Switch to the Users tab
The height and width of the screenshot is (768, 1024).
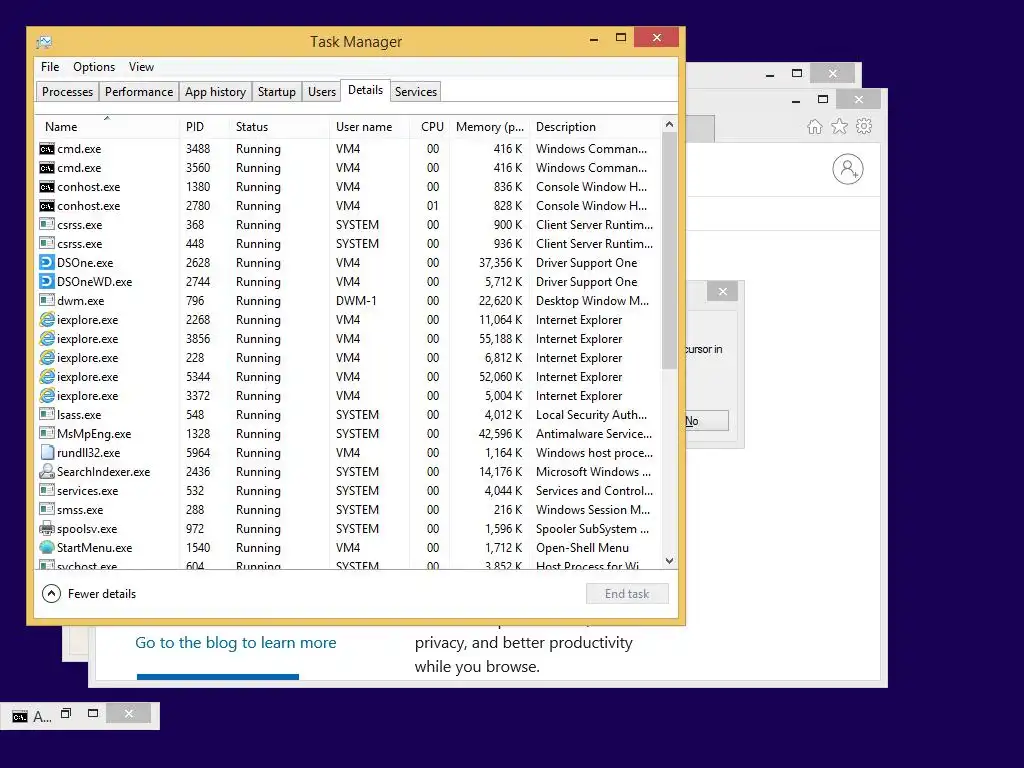(322, 91)
